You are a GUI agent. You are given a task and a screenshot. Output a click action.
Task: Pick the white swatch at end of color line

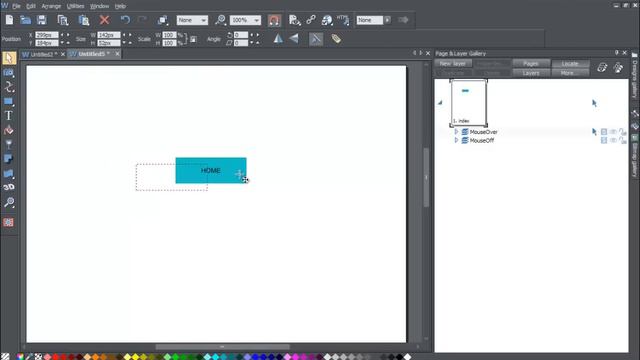407,357
